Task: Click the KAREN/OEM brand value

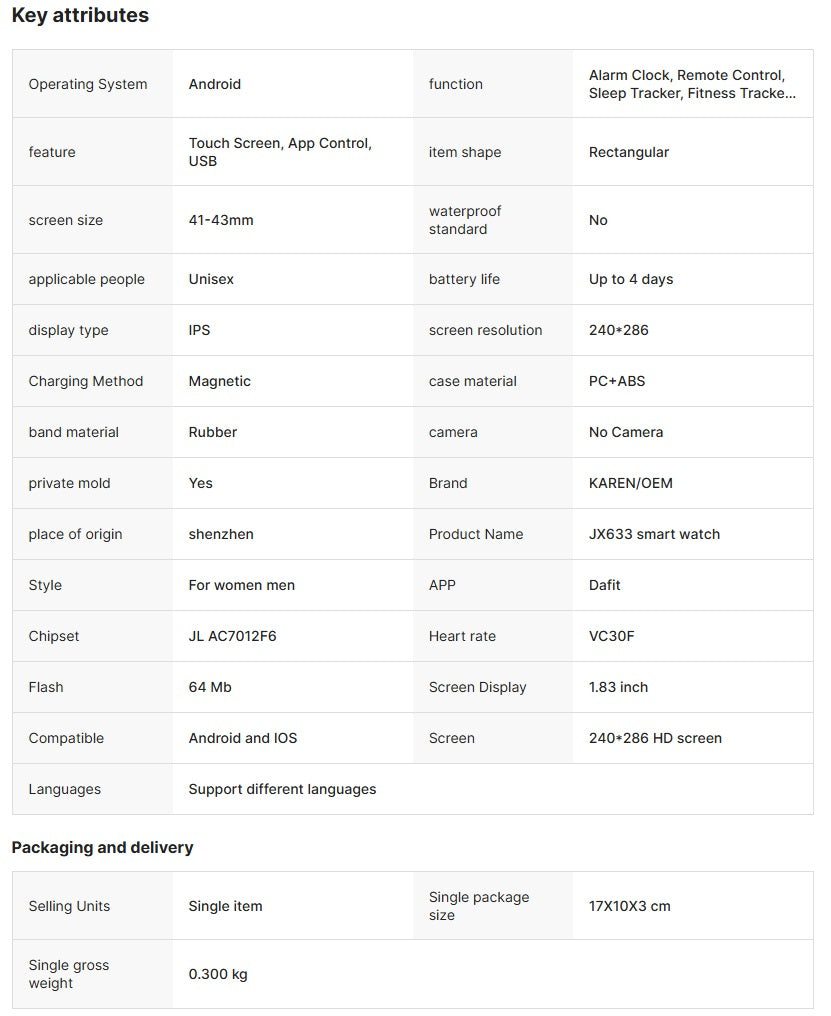Action: coord(631,483)
